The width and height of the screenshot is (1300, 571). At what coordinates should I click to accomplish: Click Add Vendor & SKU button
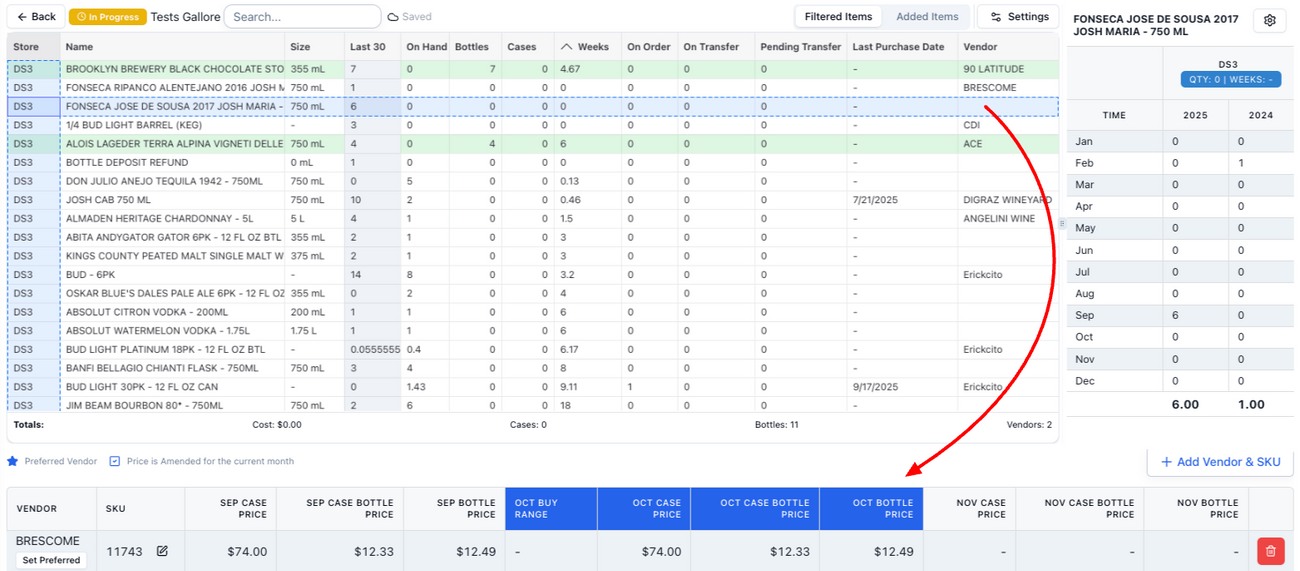pos(1219,462)
